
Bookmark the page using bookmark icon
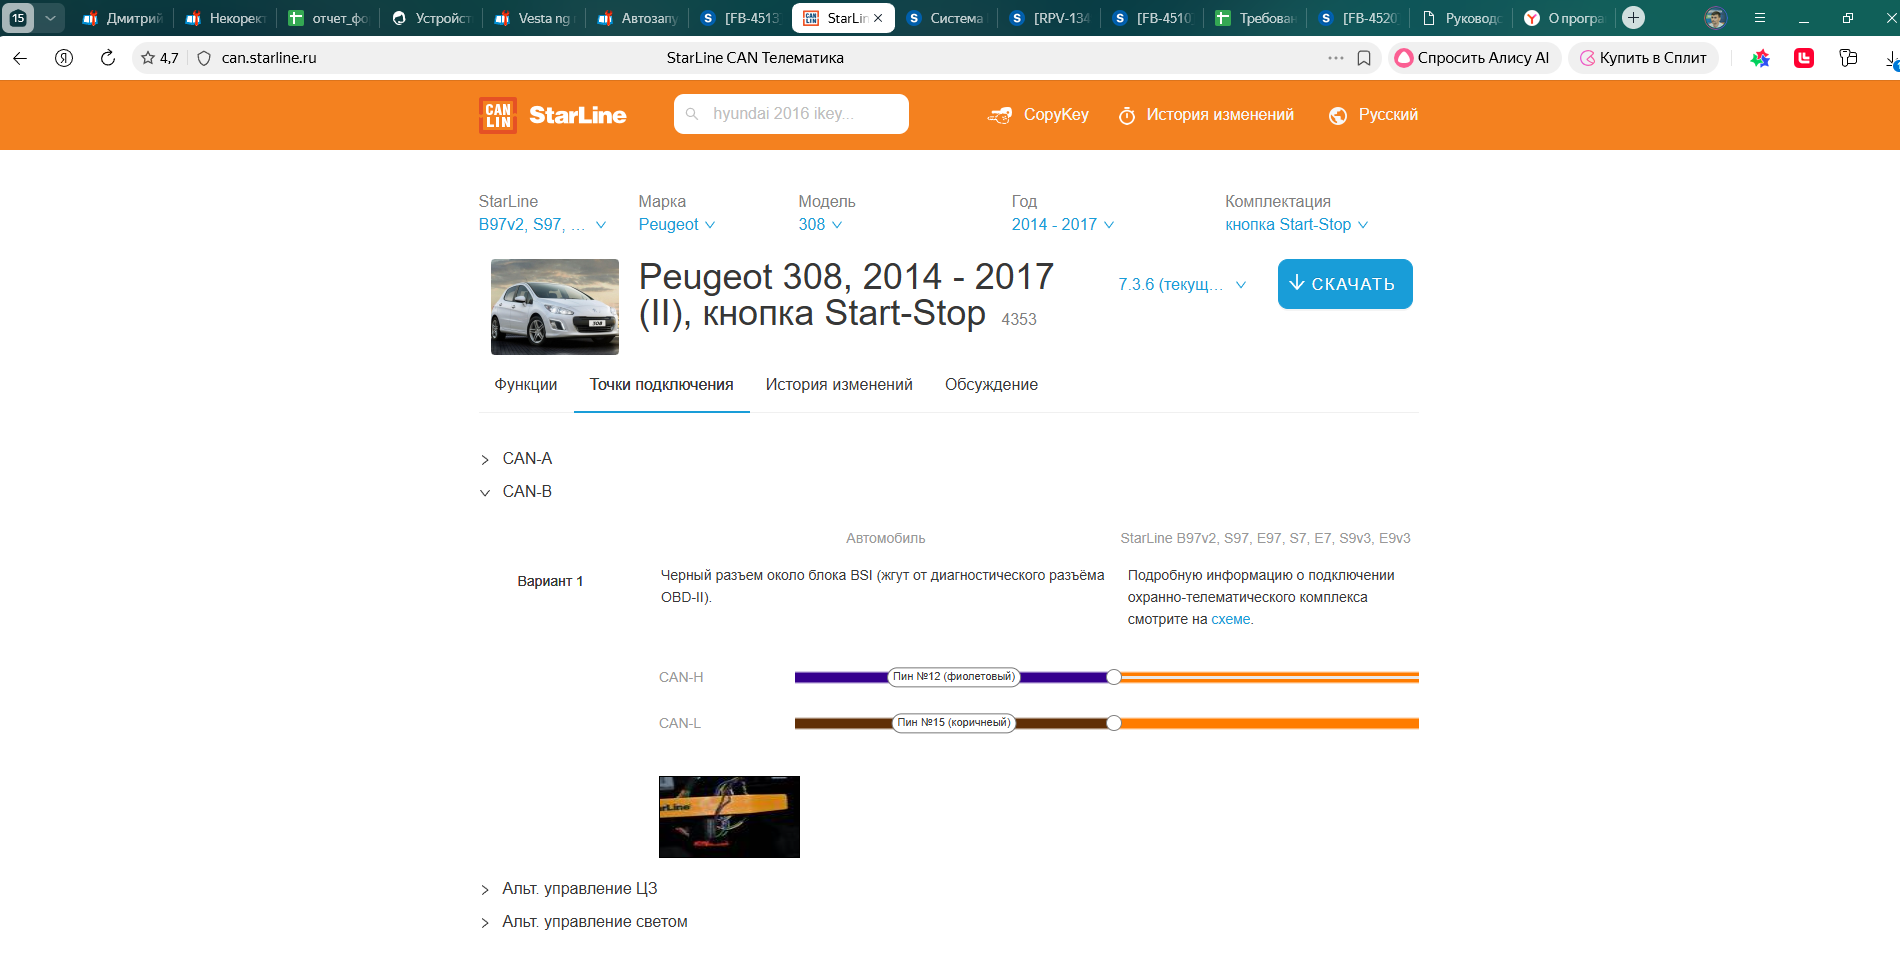coord(1364,58)
